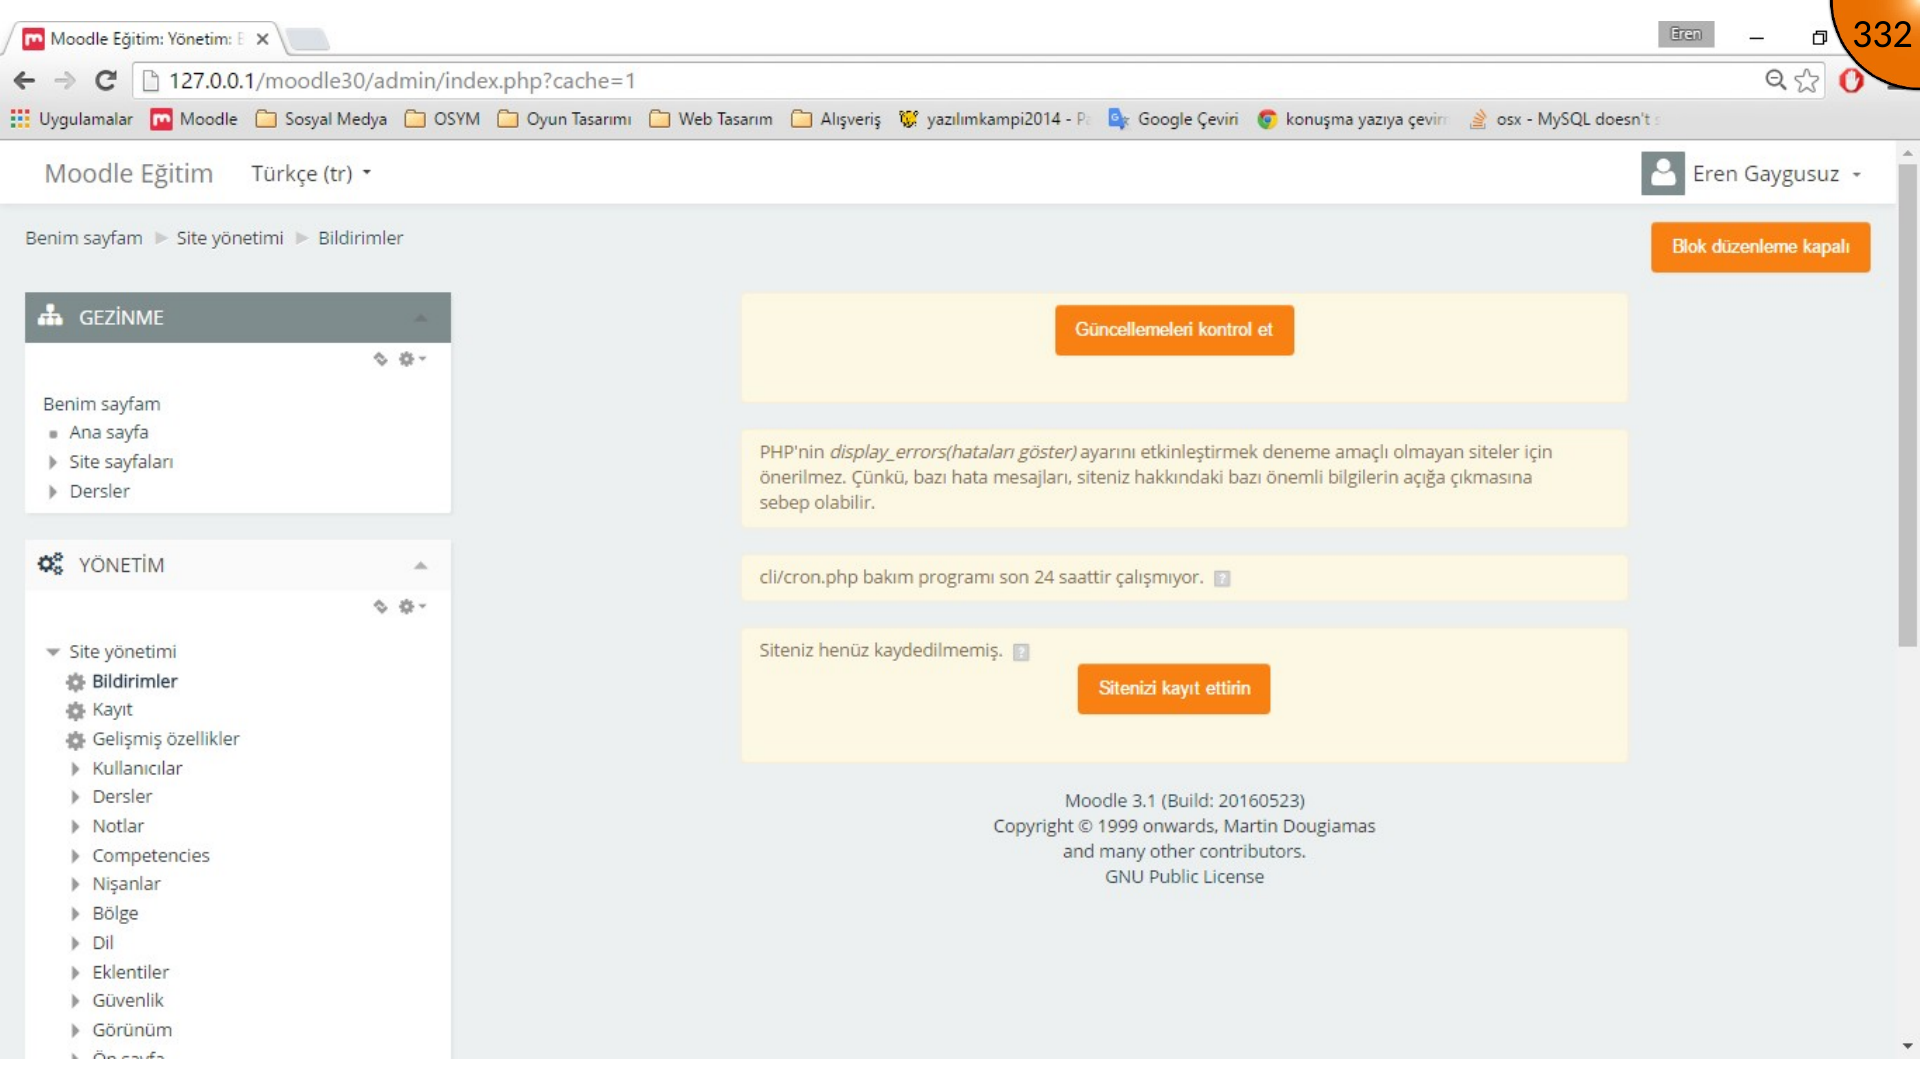Open the Web Tasarım bookmark folder
Image resolution: width=1921 pixels, height=1080 pixels.
[x=711, y=119]
